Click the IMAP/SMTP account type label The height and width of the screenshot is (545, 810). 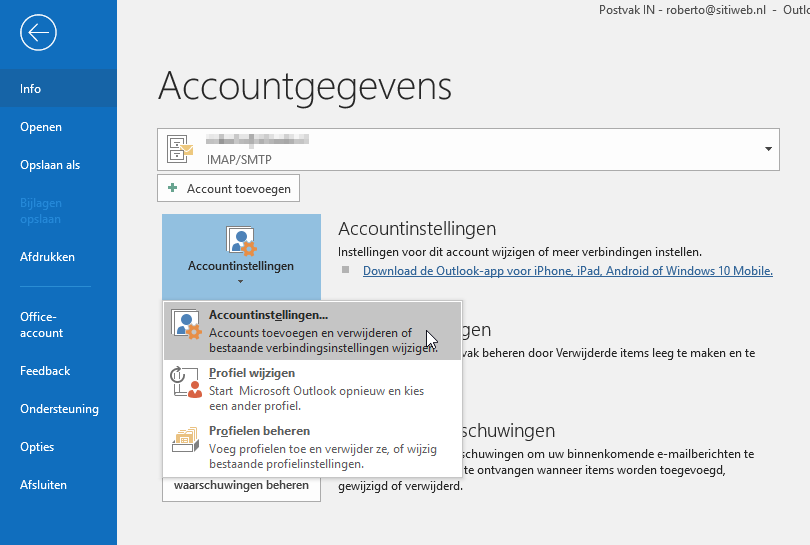click(x=239, y=160)
